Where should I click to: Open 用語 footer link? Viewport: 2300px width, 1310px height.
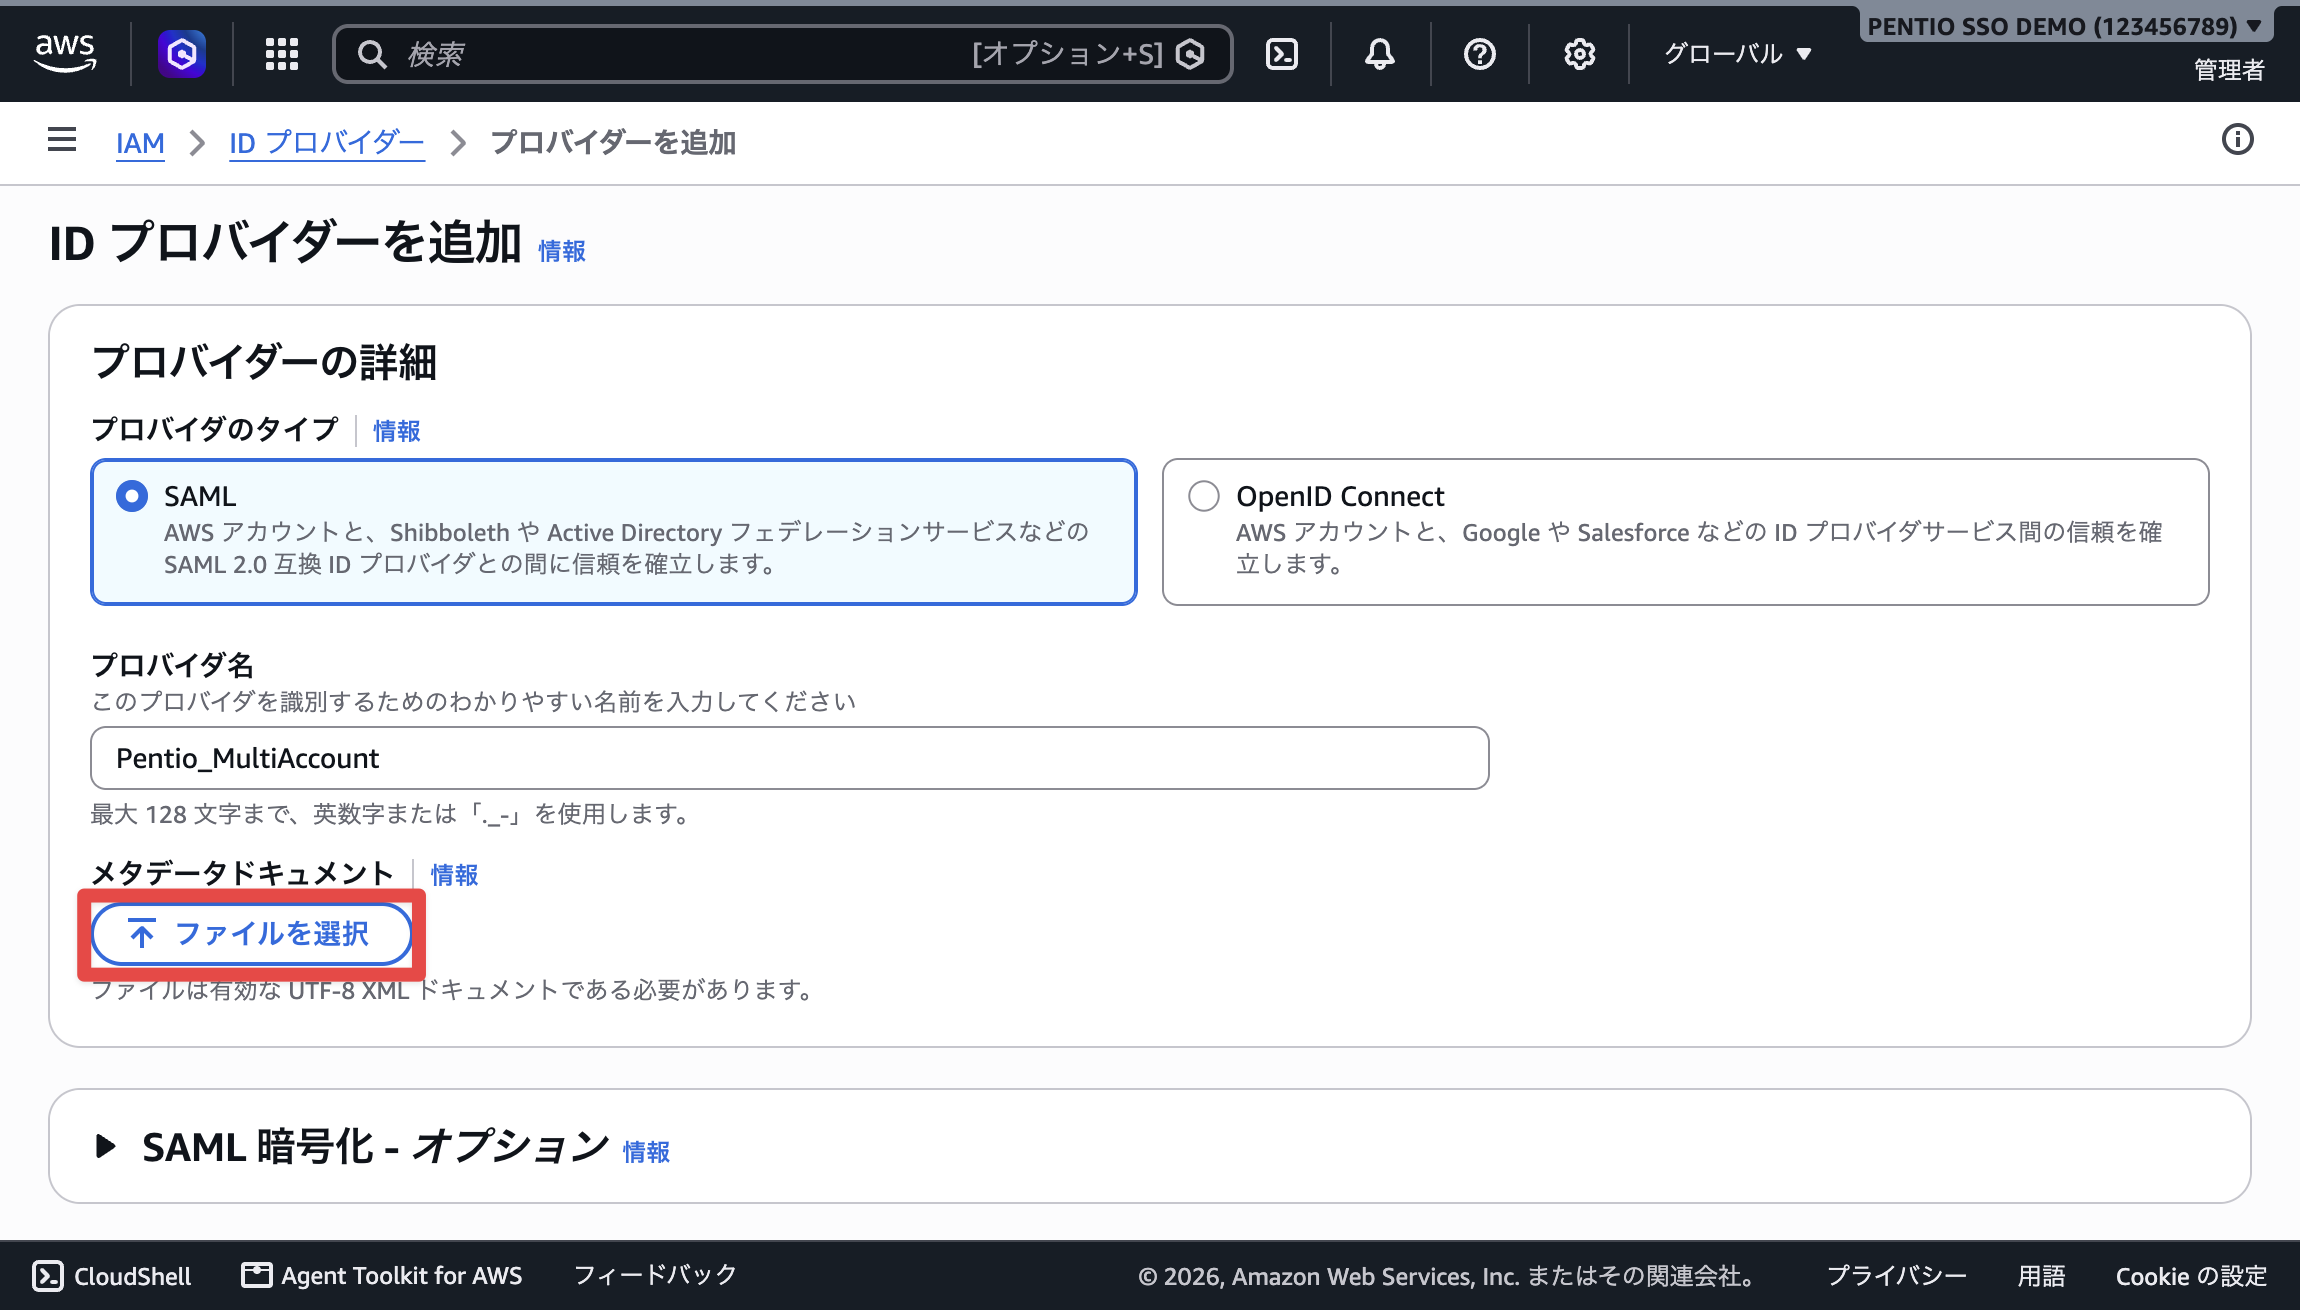pos(2041,1276)
